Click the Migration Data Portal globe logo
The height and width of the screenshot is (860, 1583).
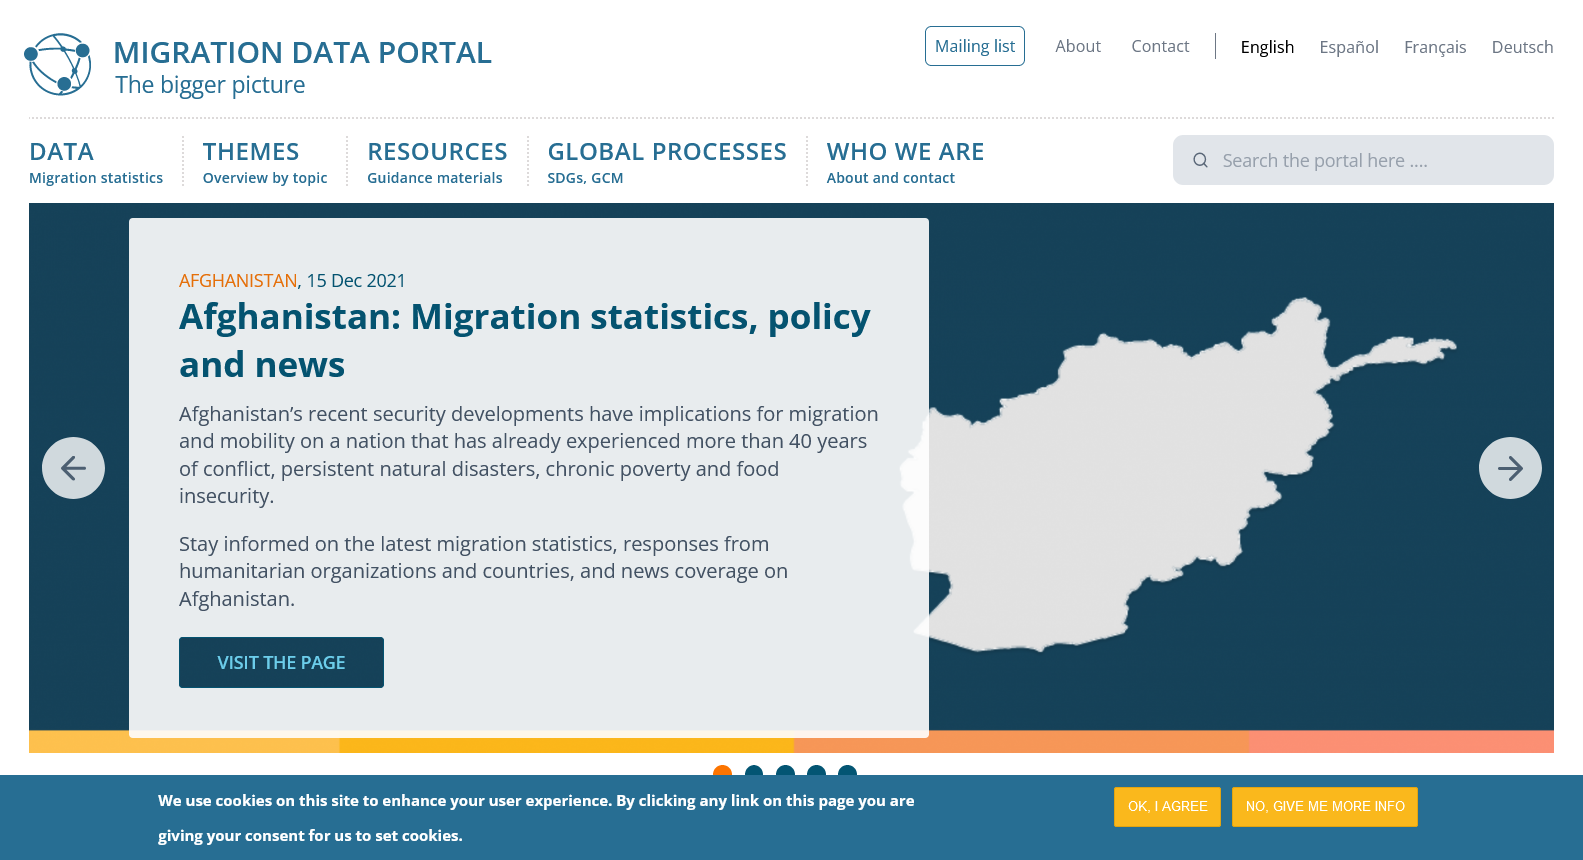point(58,65)
